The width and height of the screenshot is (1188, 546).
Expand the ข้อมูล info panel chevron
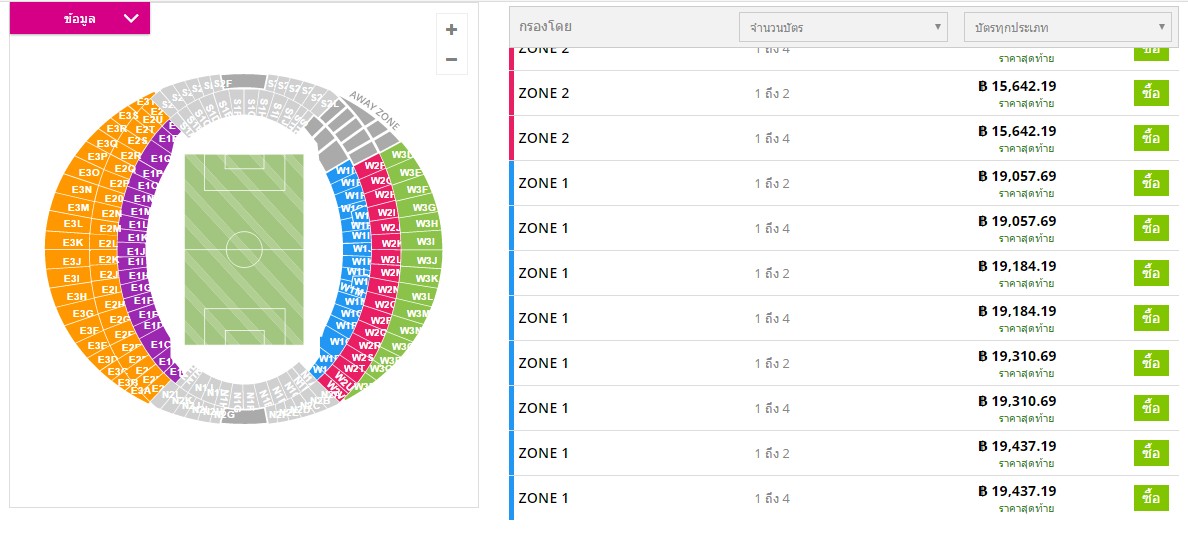132,19
